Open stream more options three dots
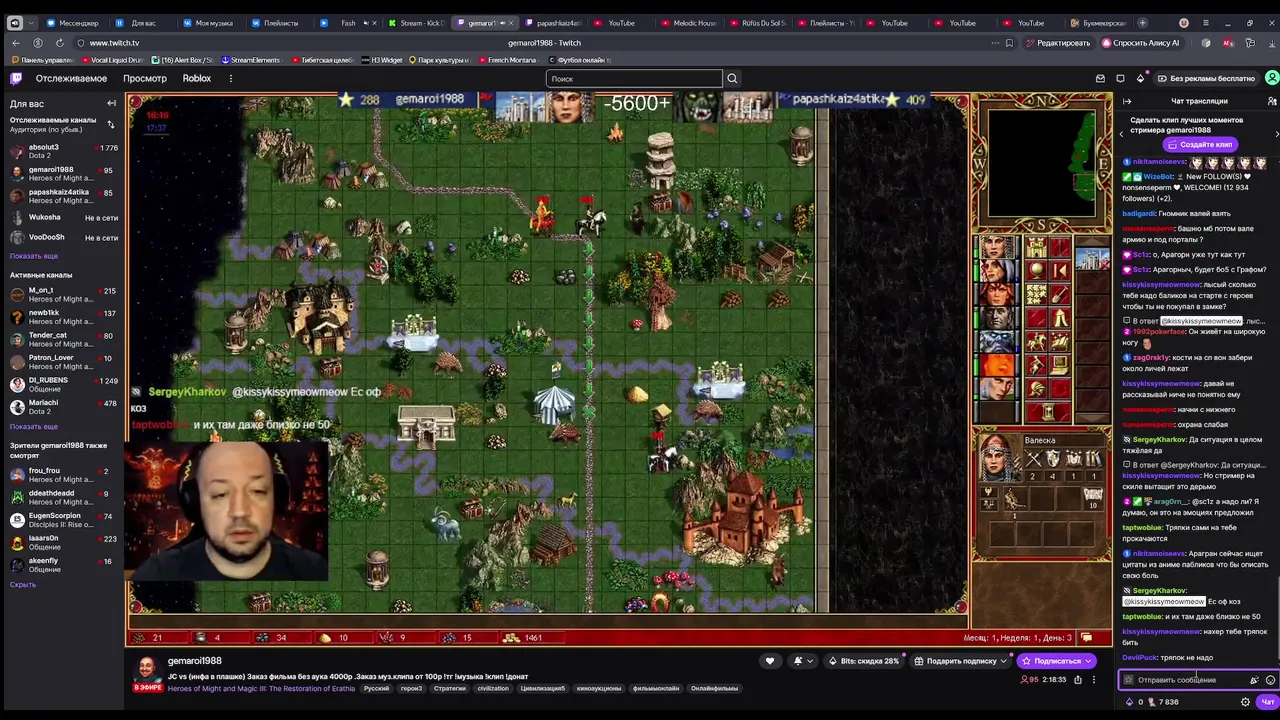This screenshot has width=1280, height=720. [1093, 680]
